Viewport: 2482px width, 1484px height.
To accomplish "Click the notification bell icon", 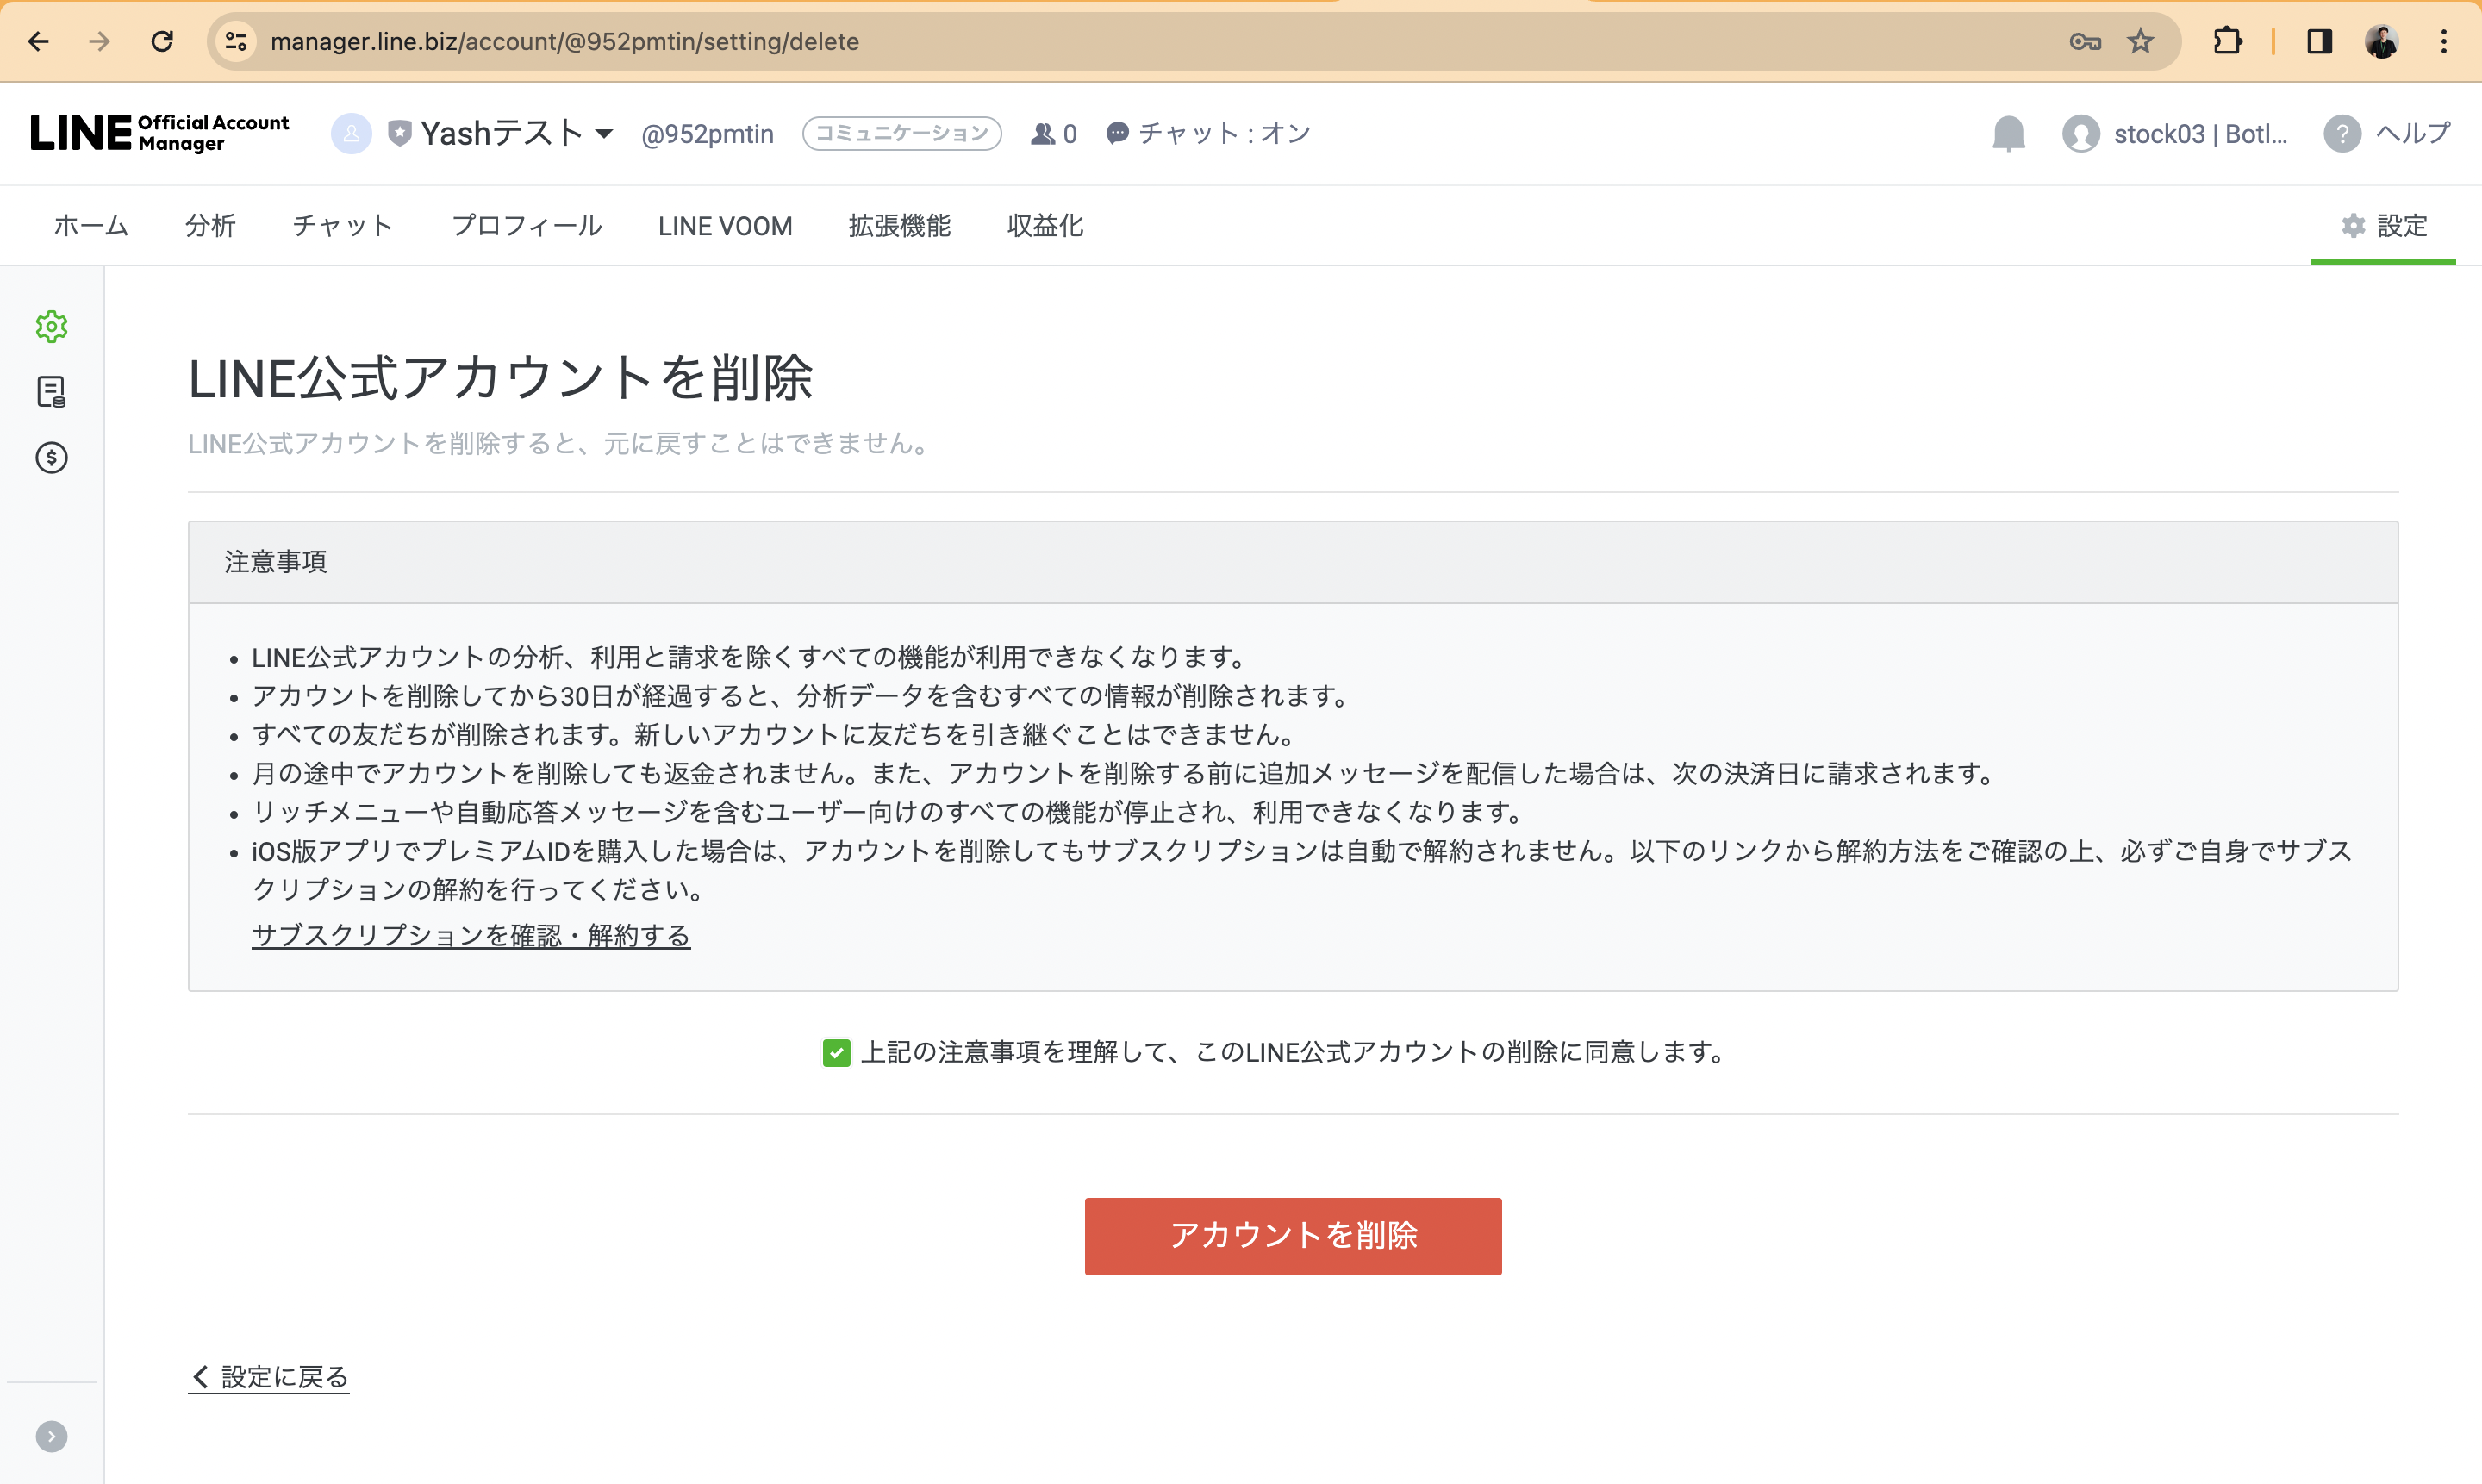I will tap(2008, 134).
